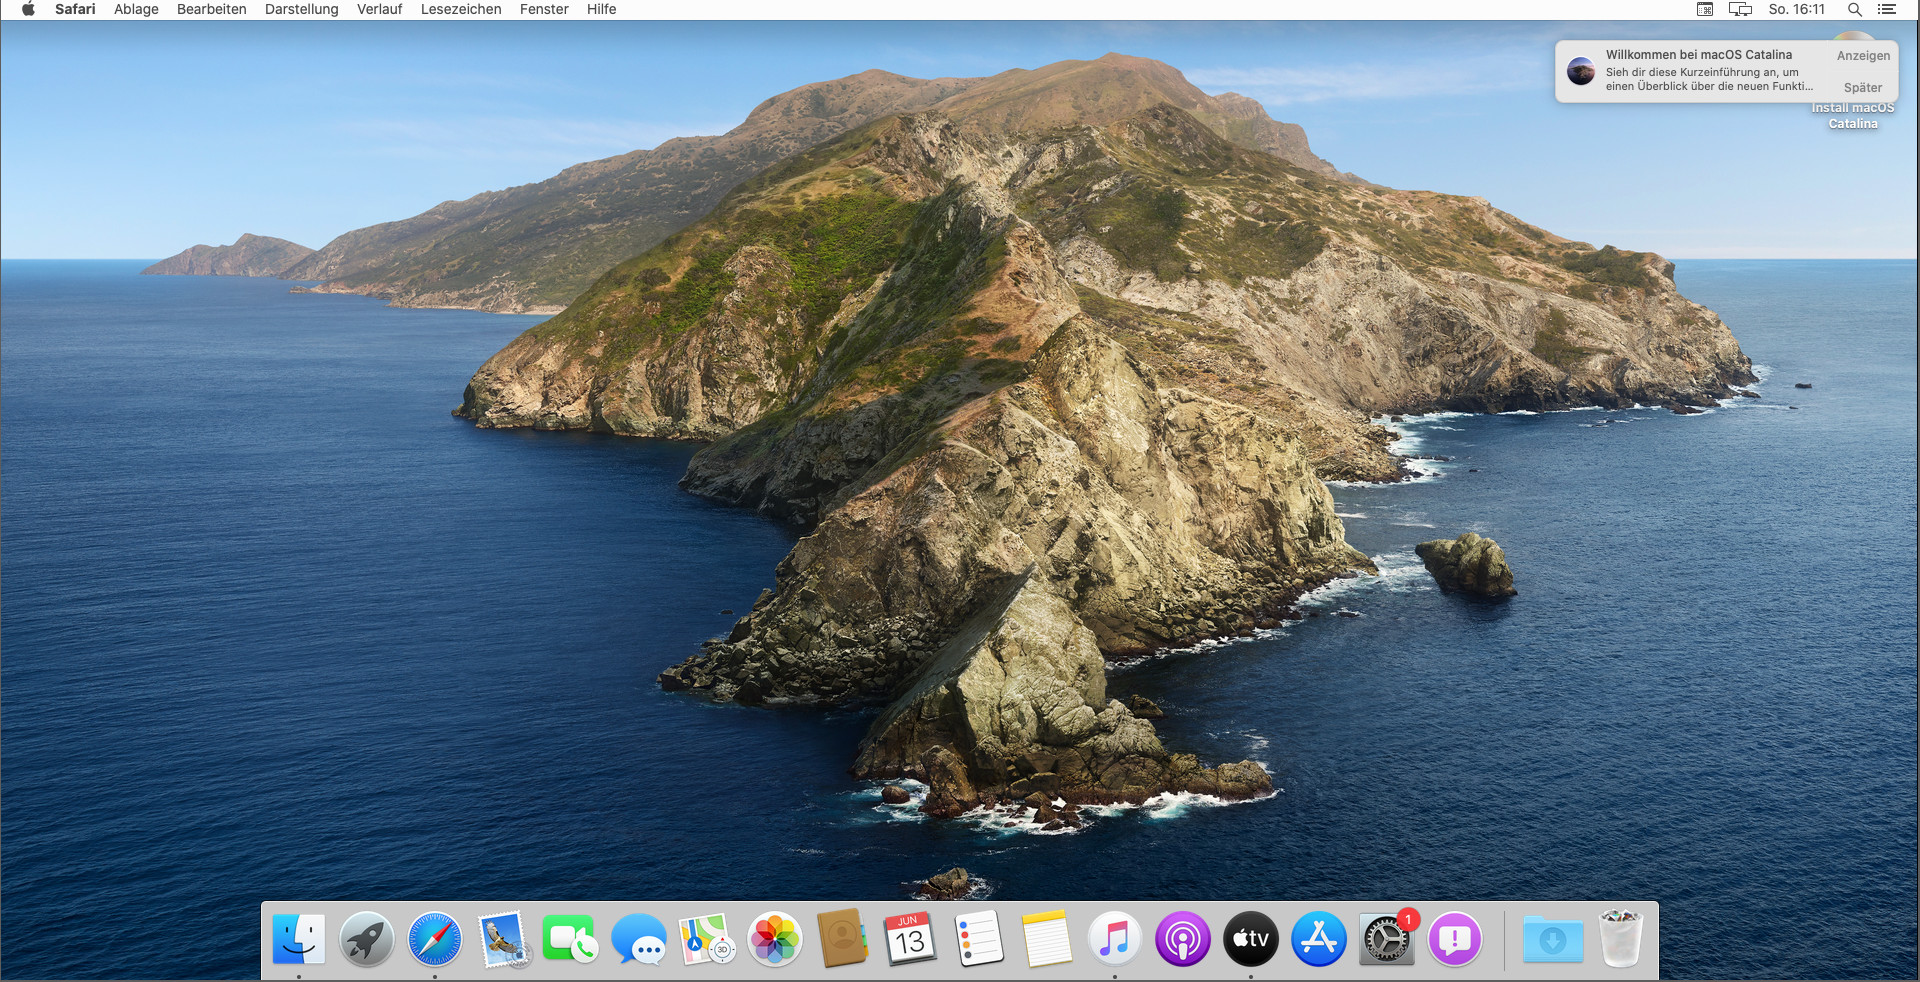1920x982 pixels.
Task: Open the yellow Notes app icon
Action: [1047, 940]
